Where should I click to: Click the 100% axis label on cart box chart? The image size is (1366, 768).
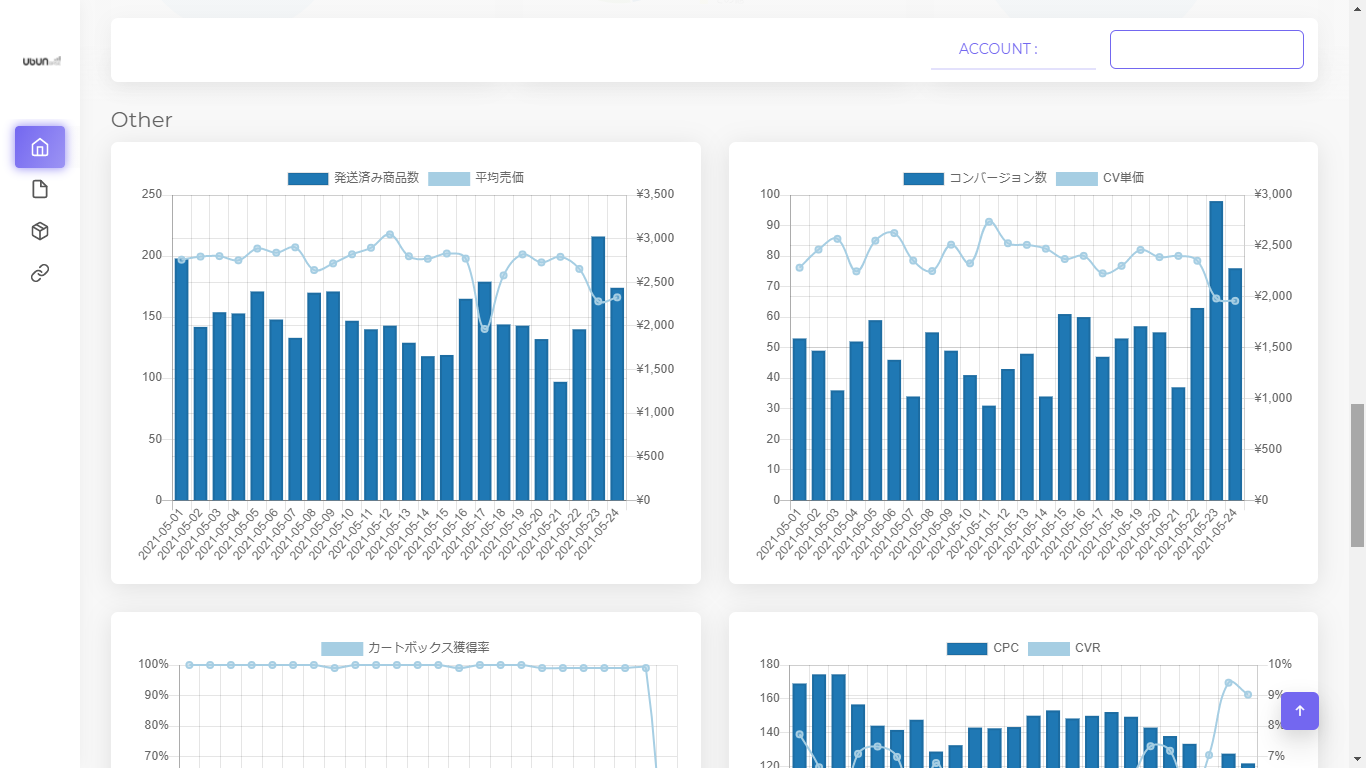point(153,664)
